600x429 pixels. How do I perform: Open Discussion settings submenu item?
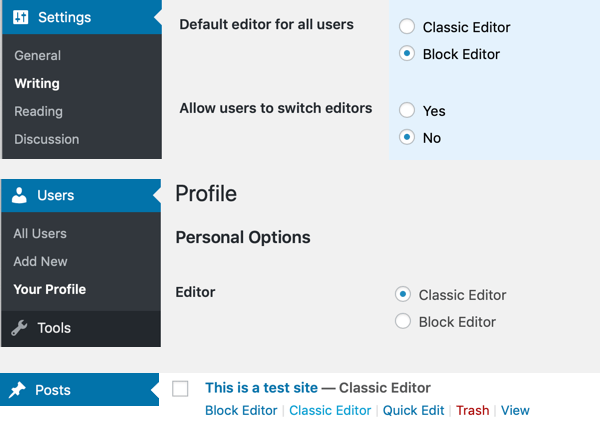tap(47, 139)
